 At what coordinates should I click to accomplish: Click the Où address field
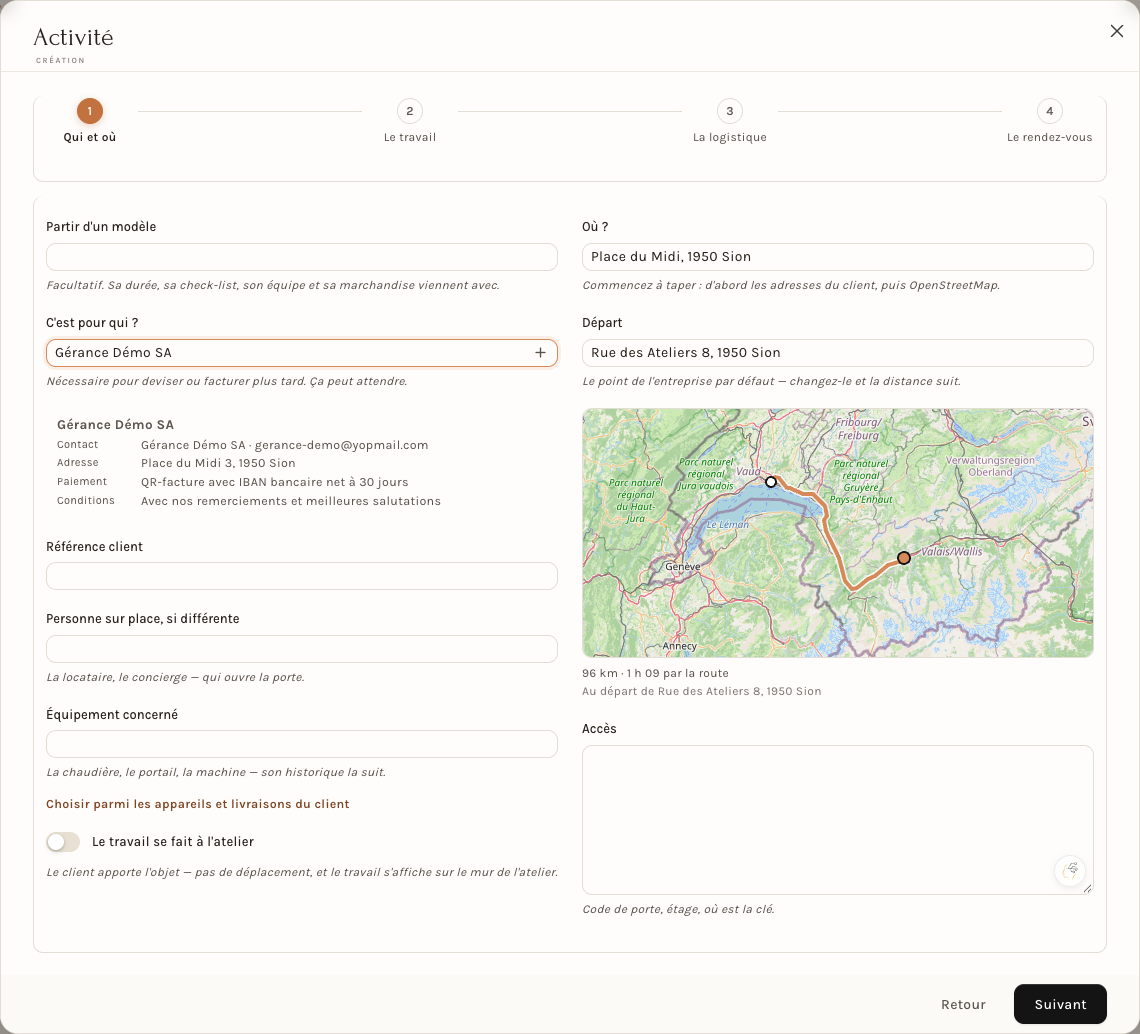click(x=838, y=257)
